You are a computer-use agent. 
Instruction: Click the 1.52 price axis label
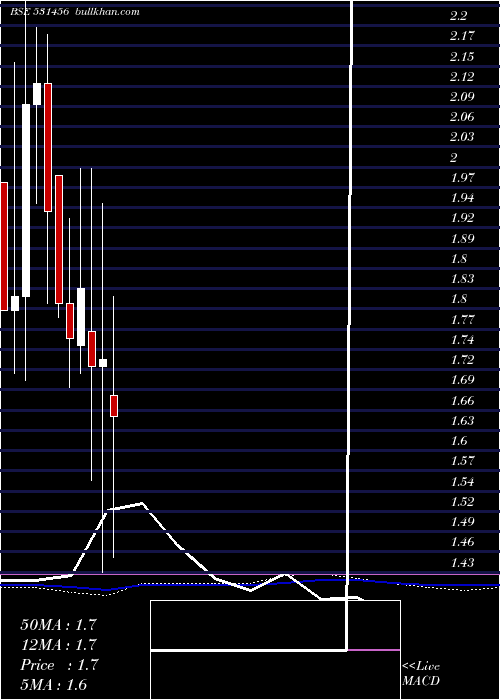pos(462,502)
